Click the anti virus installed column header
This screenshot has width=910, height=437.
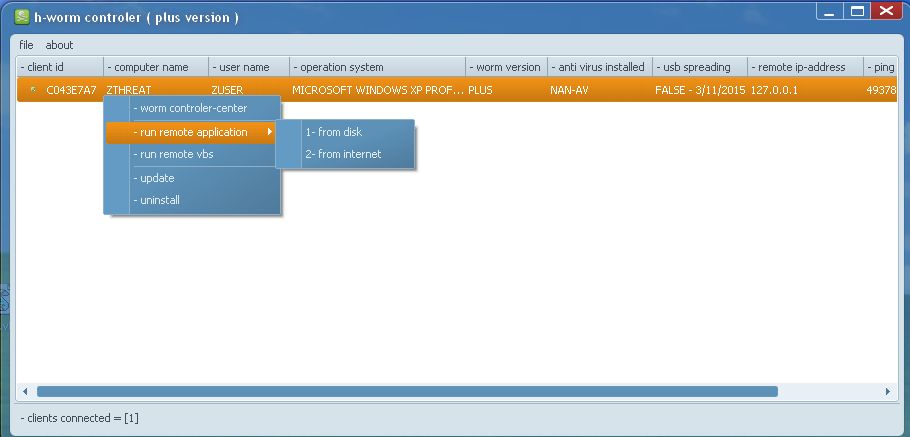599,67
